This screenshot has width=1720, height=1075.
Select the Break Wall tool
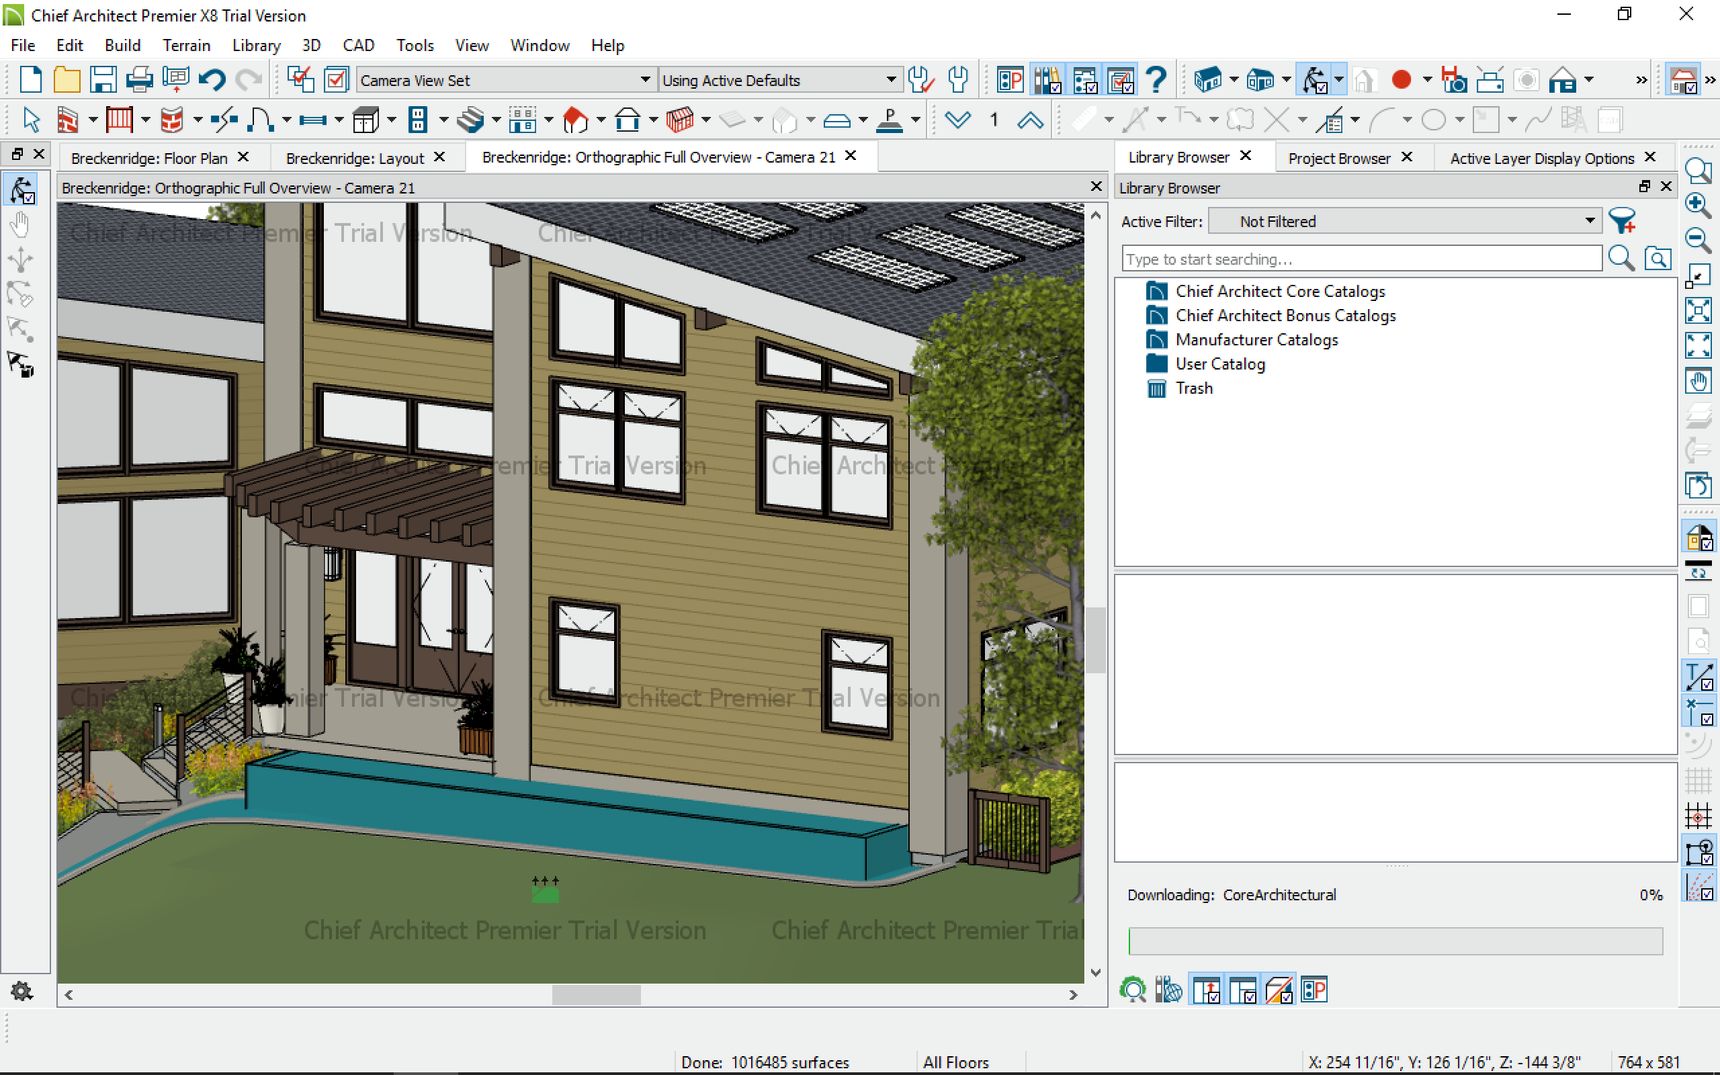tap(224, 120)
